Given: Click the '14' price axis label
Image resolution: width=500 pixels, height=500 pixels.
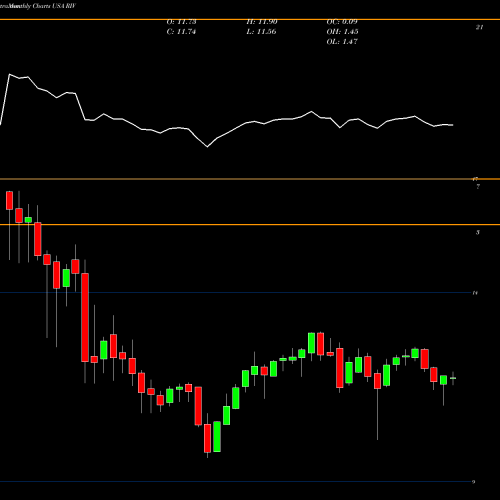Looking at the screenshot, I should [475, 293].
